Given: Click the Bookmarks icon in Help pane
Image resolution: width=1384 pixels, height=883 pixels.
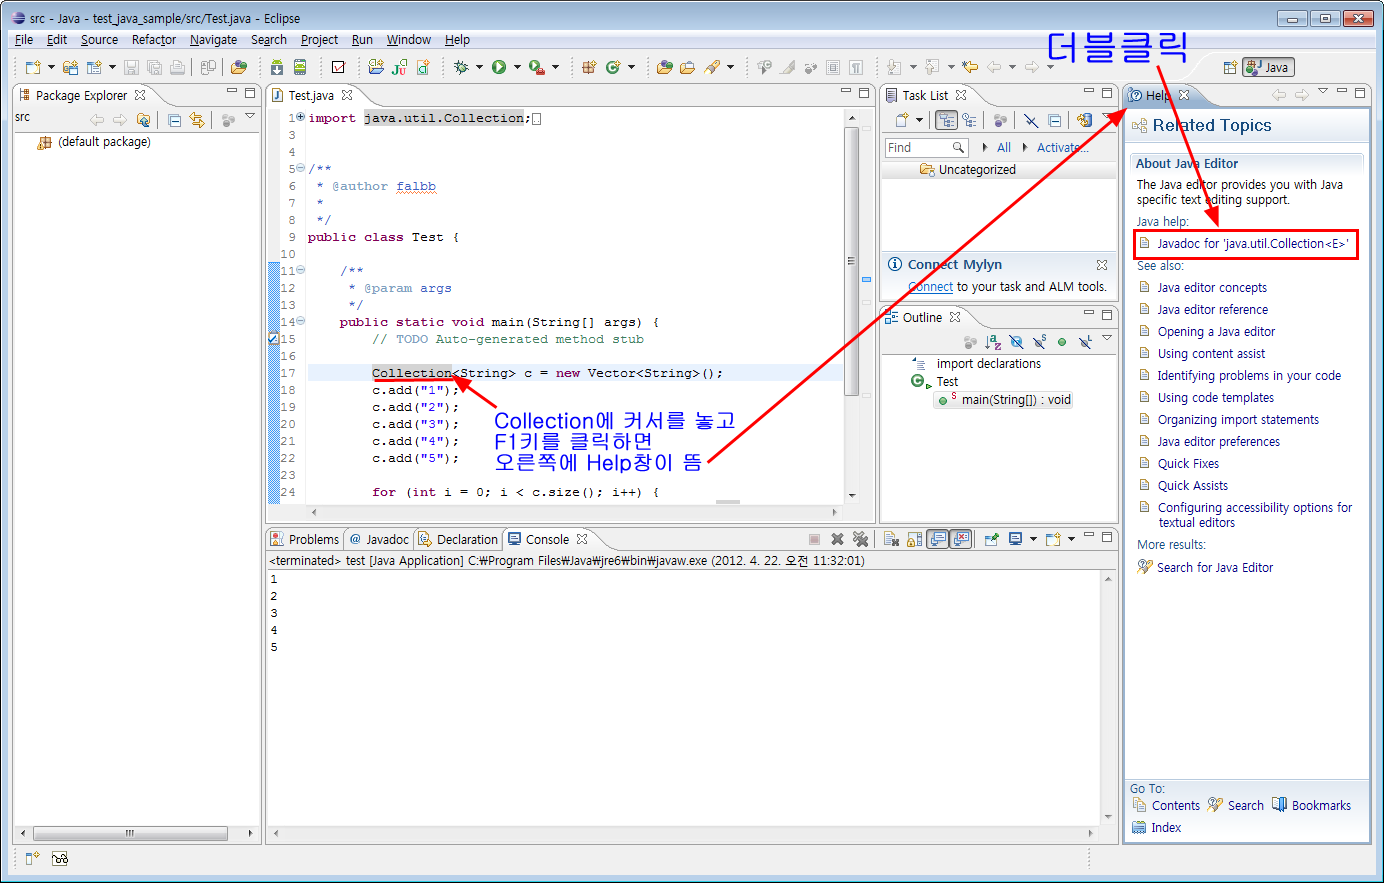Looking at the screenshot, I should [1280, 805].
